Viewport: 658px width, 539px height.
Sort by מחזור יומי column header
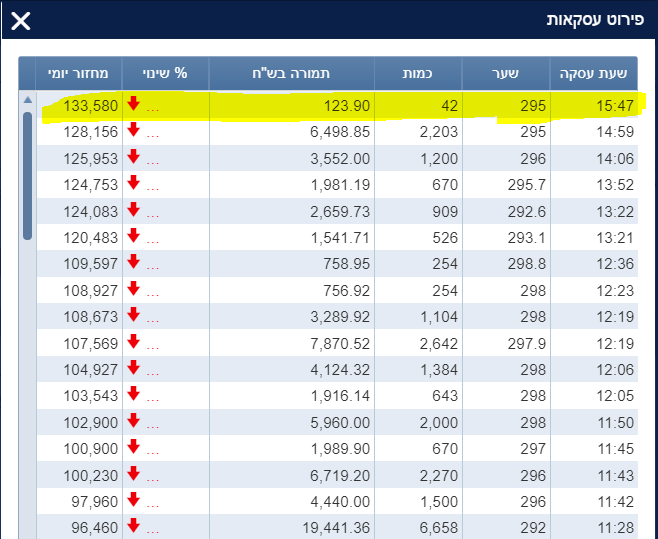pyautogui.click(x=80, y=73)
